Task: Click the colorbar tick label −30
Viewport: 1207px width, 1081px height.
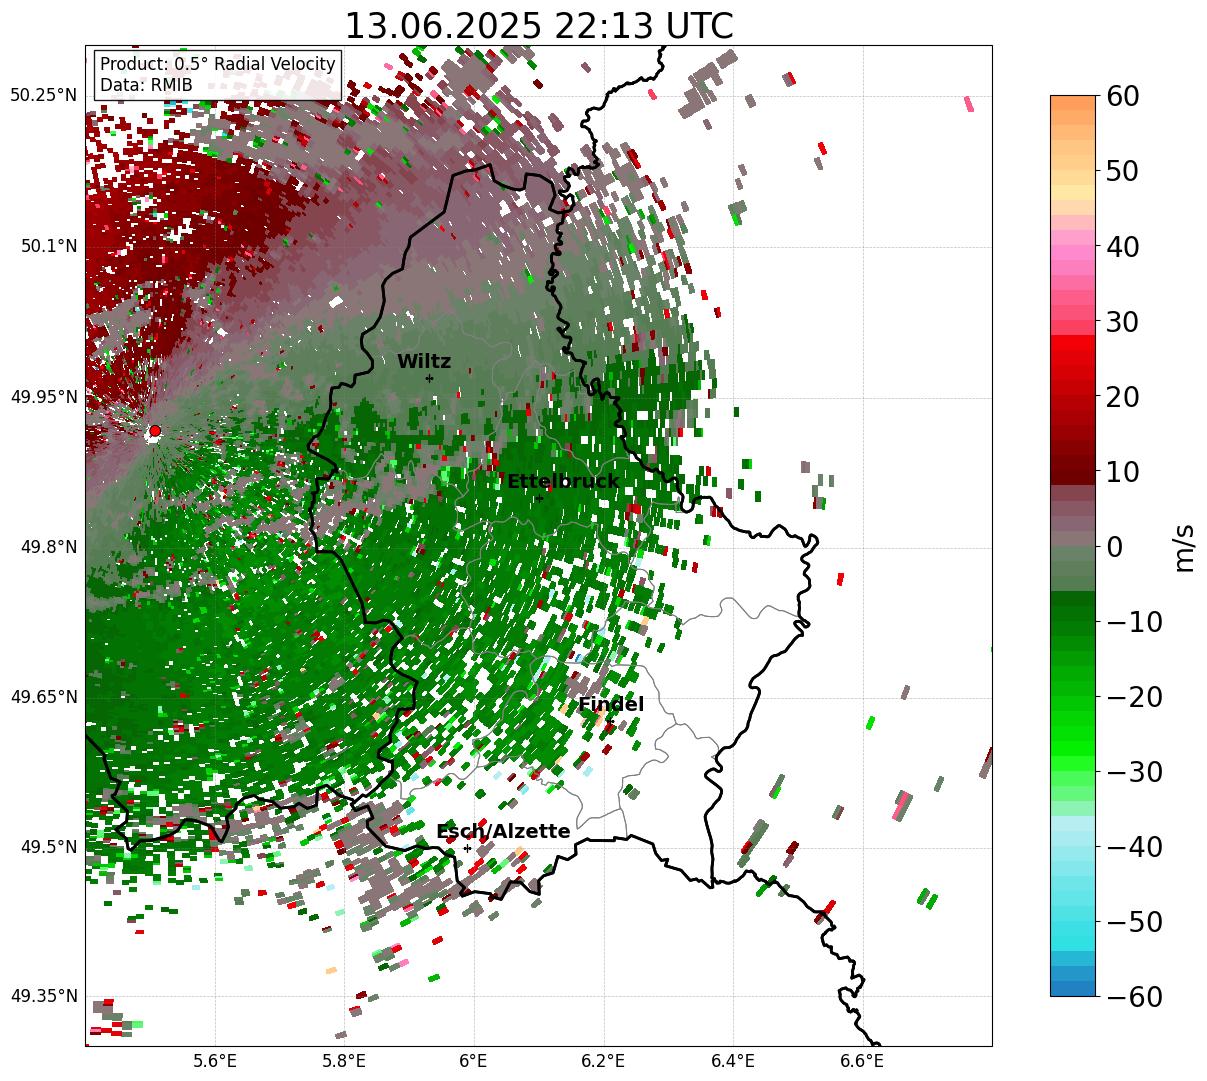Action: pyautogui.click(x=1134, y=771)
